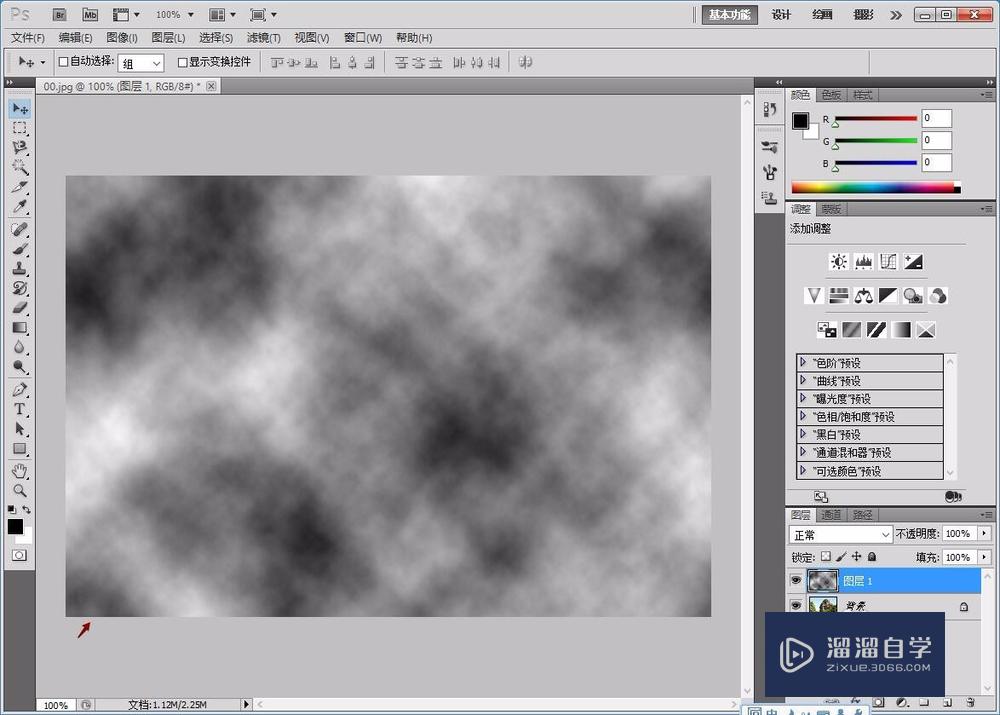Viewport: 1000px width, 715px height.
Task: Enable the 自动选择 checkbox
Action: [x=64, y=62]
